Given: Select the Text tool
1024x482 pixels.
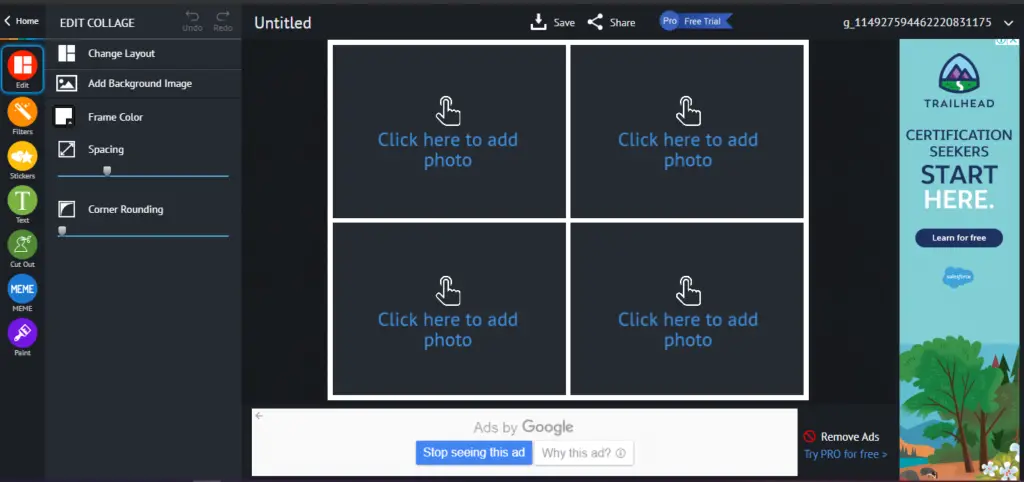Looking at the screenshot, I should coord(22,201).
